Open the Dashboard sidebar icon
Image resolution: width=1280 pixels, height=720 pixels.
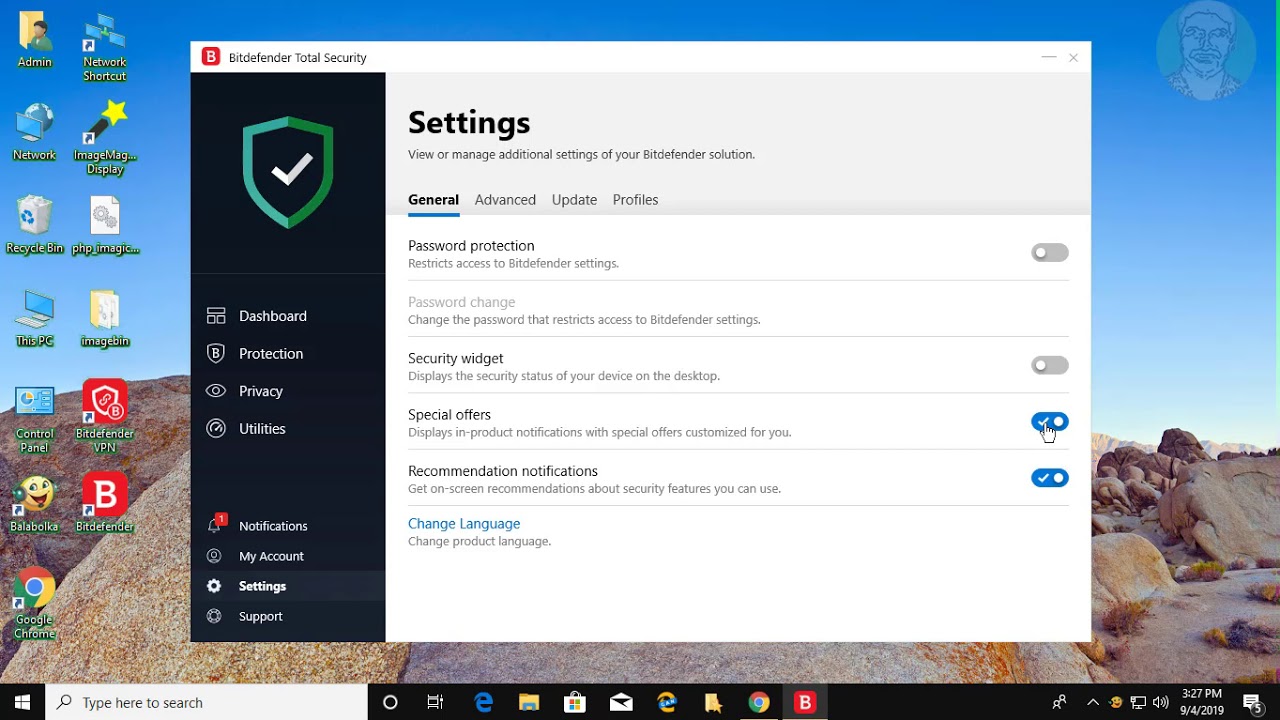(215, 316)
